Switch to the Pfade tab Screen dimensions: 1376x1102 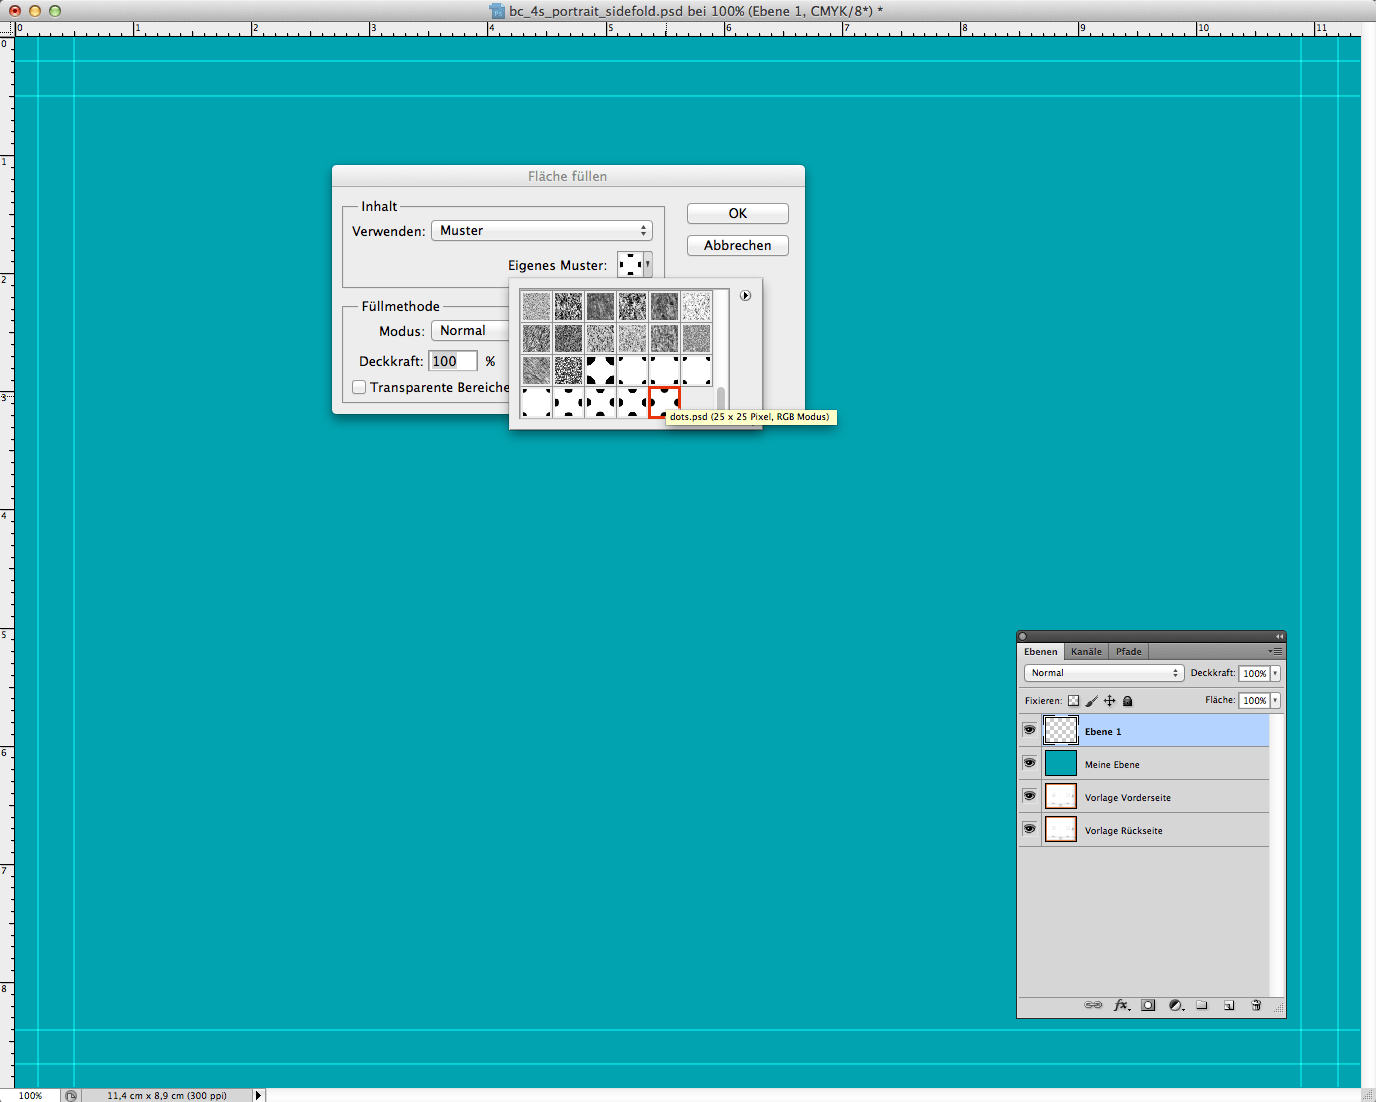coord(1128,651)
